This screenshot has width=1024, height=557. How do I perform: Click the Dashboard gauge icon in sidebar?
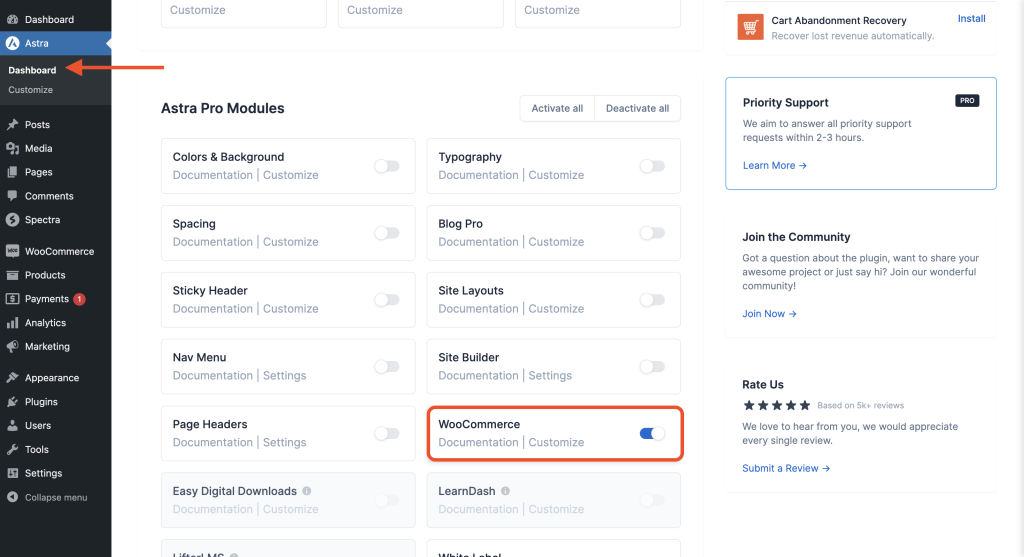point(12,20)
